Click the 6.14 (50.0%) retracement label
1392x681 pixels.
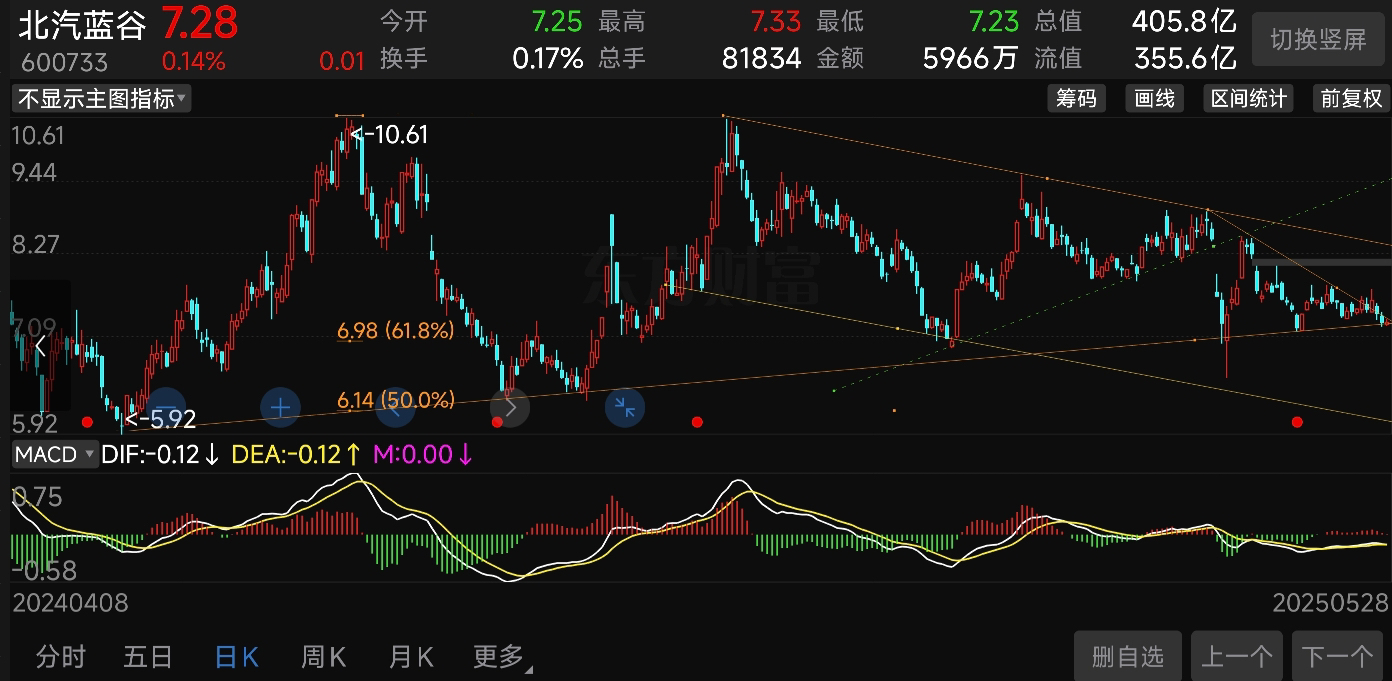[x=395, y=400]
